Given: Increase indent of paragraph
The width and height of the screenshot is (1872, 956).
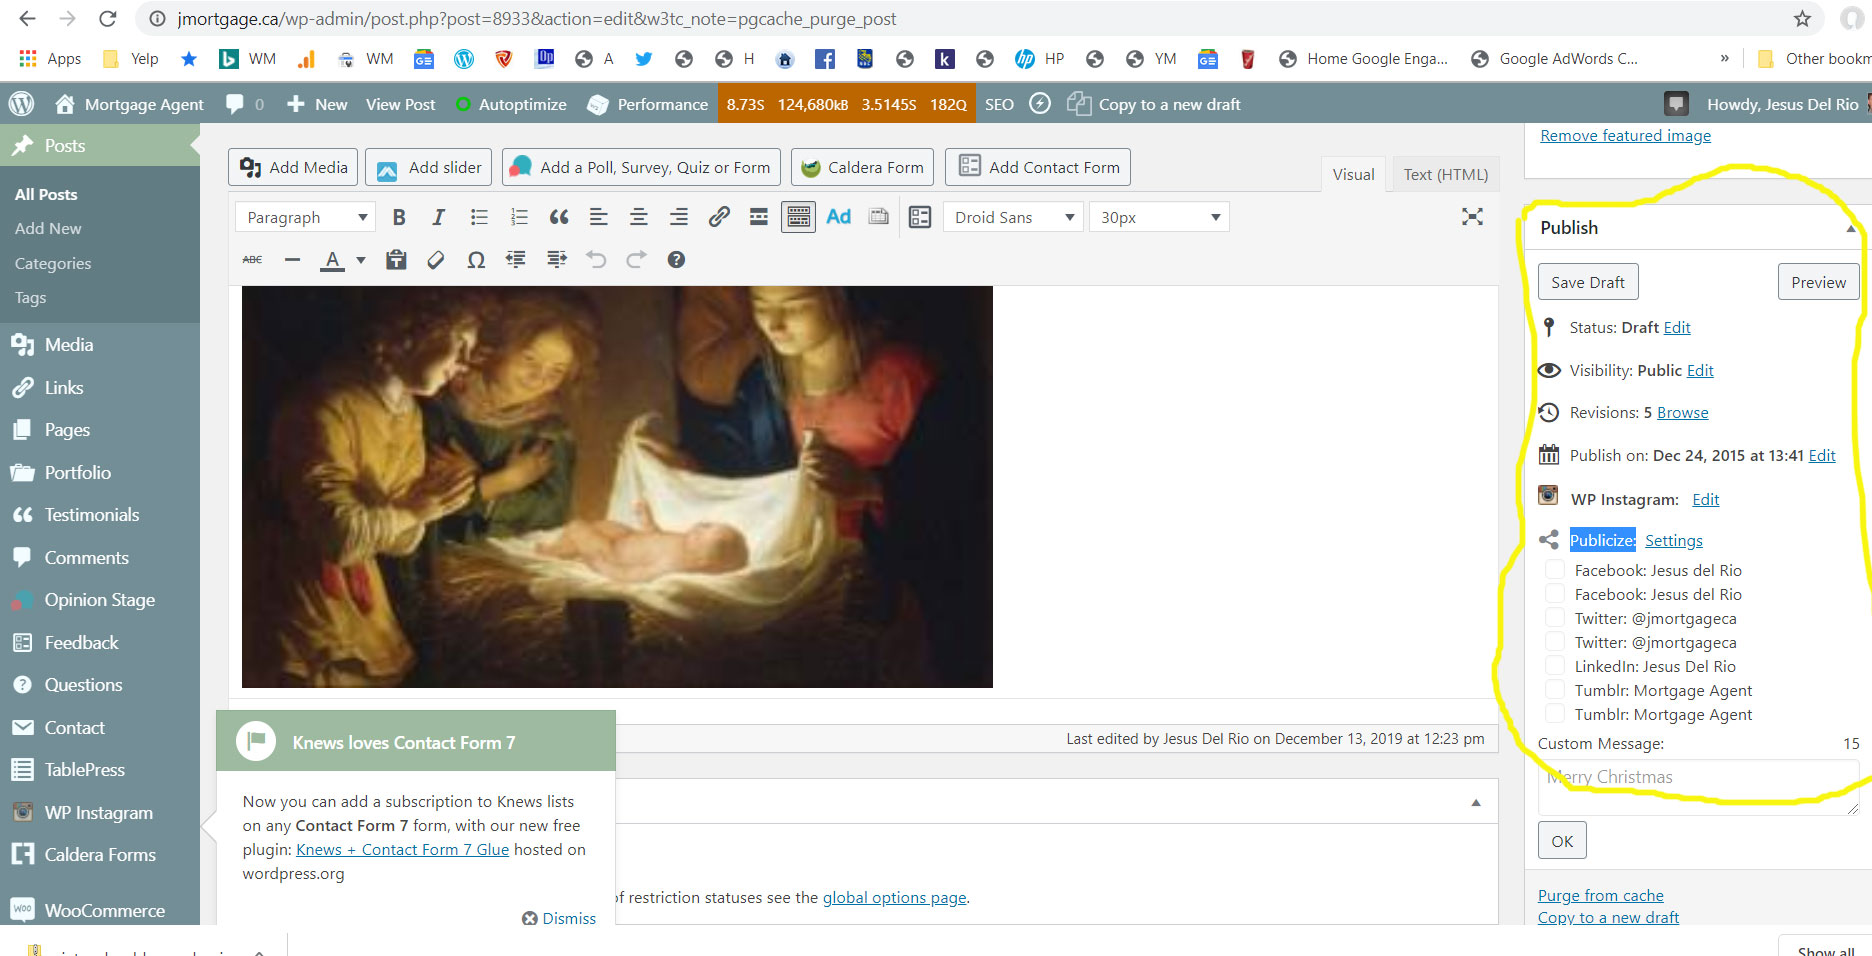Looking at the screenshot, I should point(557,260).
